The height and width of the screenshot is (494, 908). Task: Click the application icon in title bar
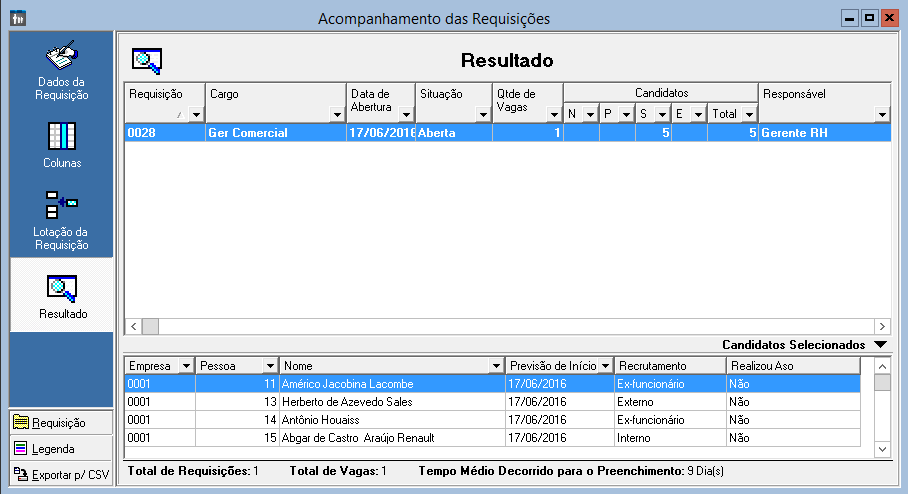17,18
